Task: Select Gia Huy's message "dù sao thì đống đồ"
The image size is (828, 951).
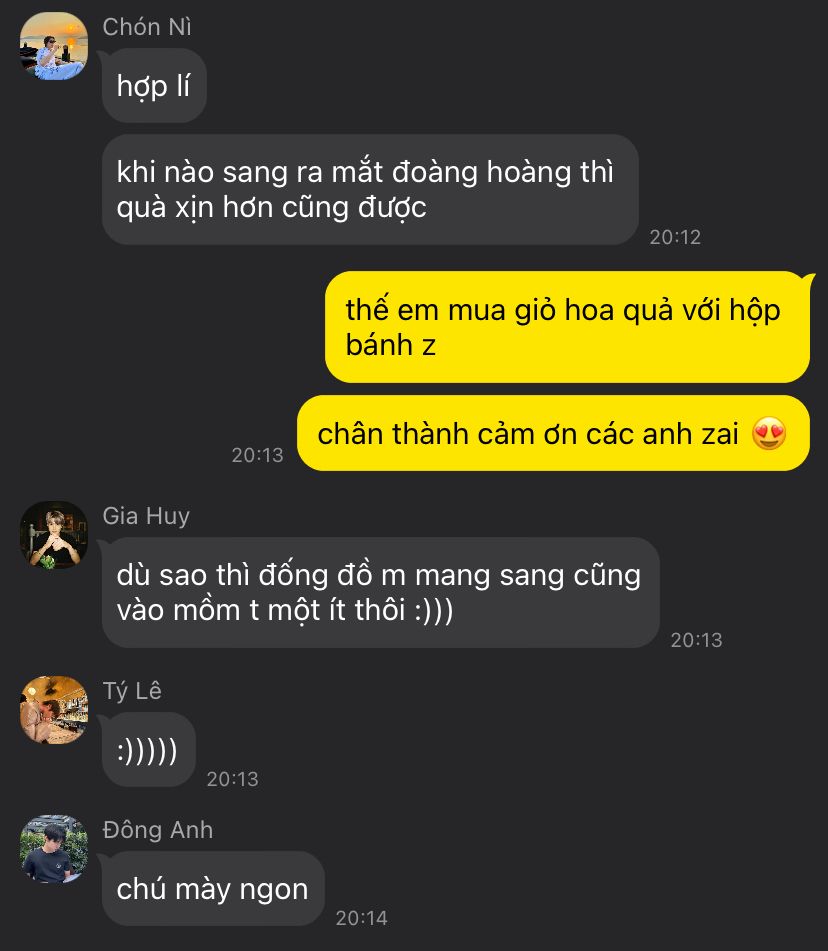Action: pos(380,593)
